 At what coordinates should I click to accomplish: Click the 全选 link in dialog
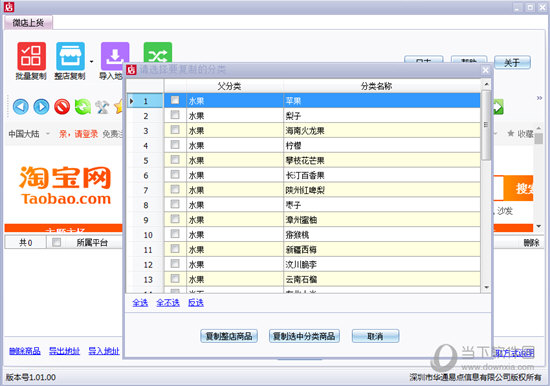pyautogui.click(x=140, y=303)
